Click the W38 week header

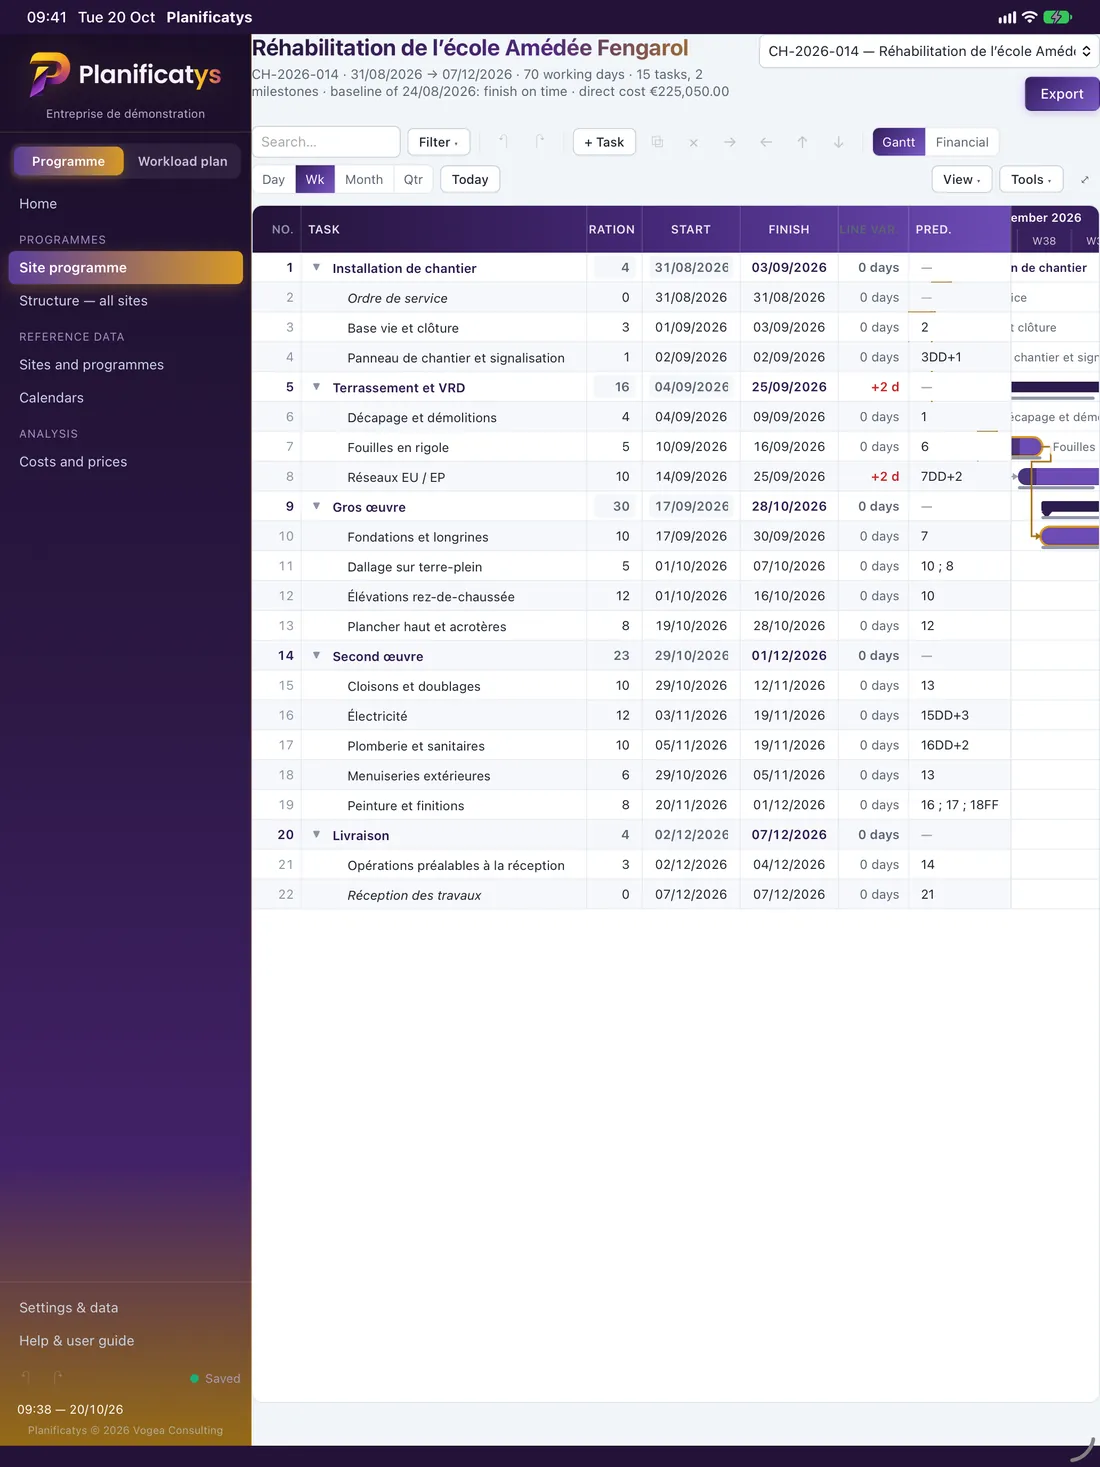pos(1044,241)
